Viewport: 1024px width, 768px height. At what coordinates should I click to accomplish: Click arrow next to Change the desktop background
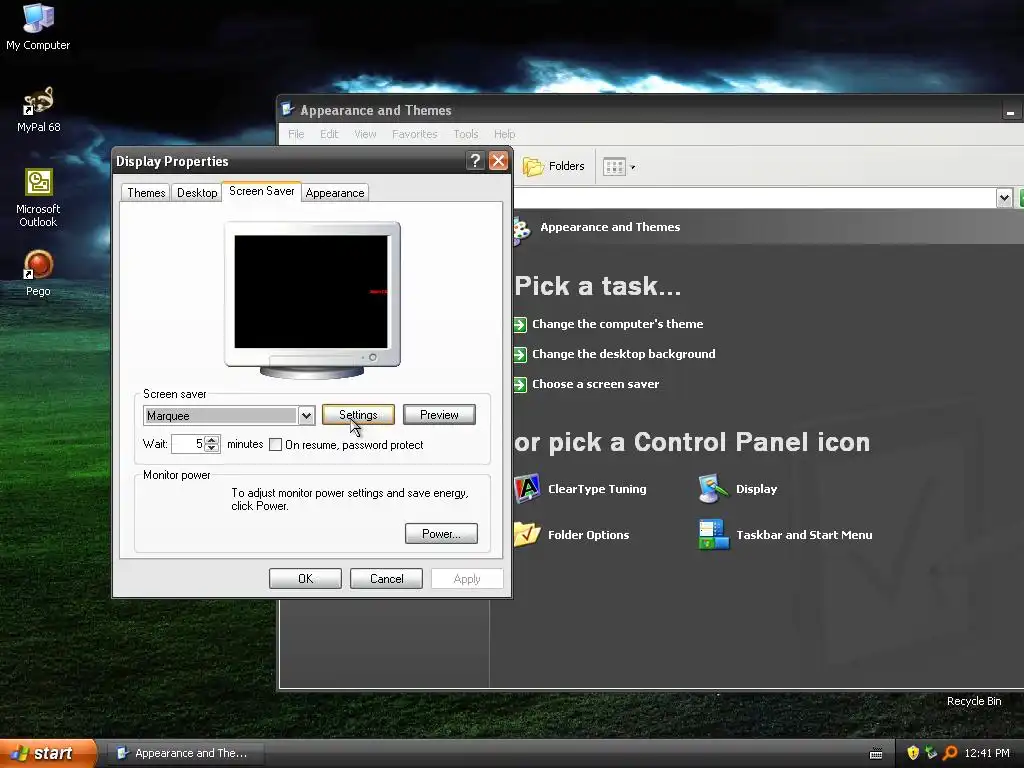(x=520, y=355)
